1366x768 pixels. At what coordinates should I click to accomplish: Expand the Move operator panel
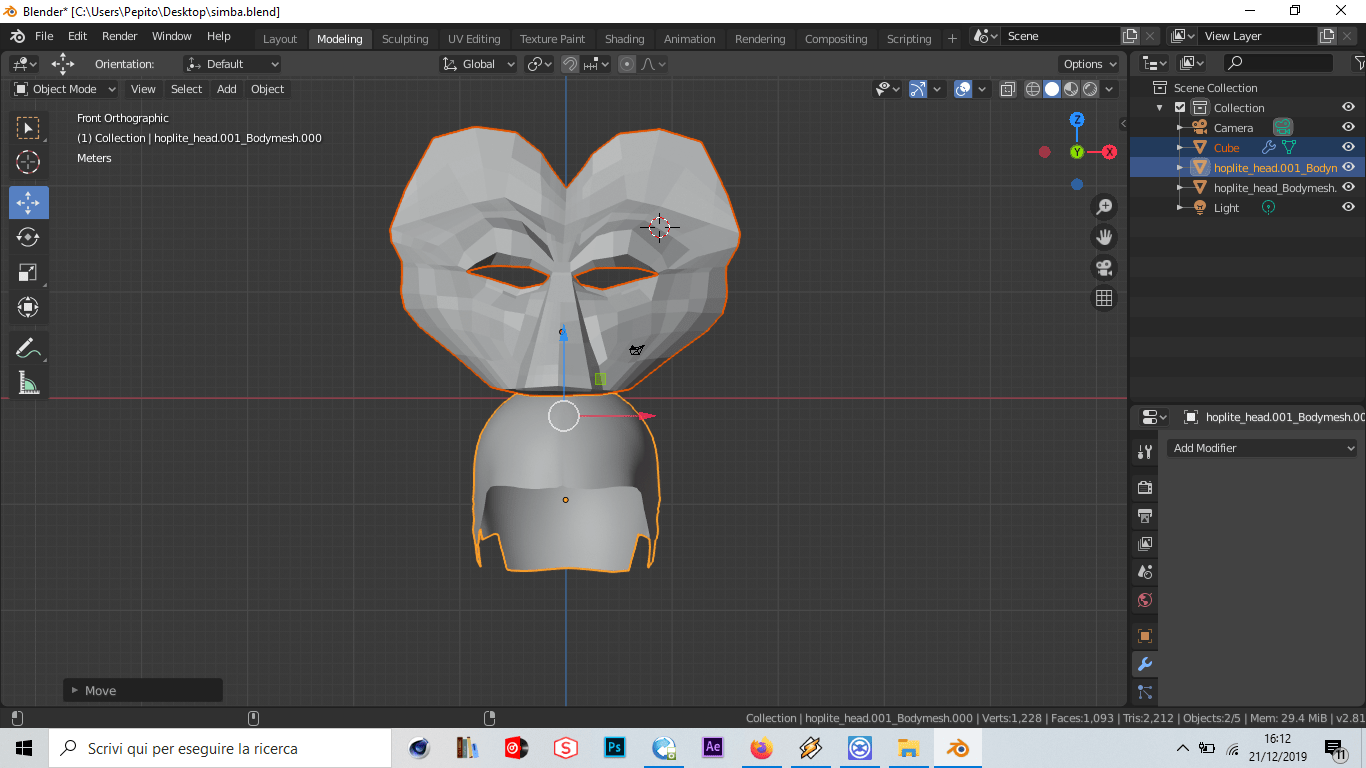[75, 690]
